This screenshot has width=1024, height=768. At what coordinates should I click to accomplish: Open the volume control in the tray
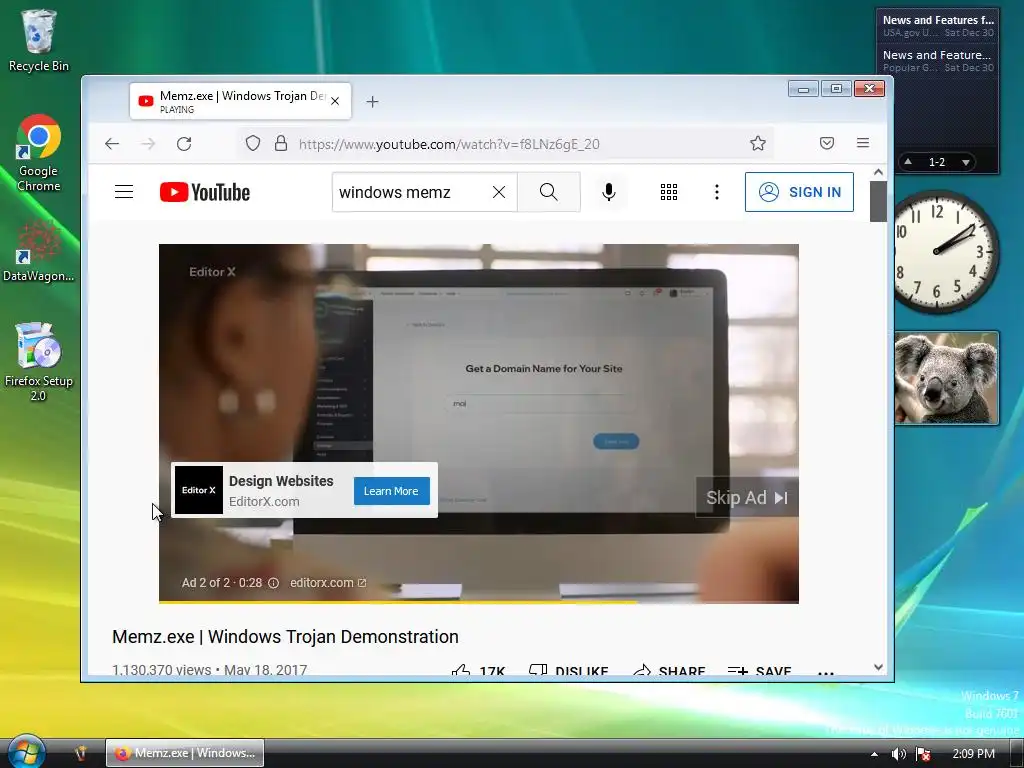point(899,754)
